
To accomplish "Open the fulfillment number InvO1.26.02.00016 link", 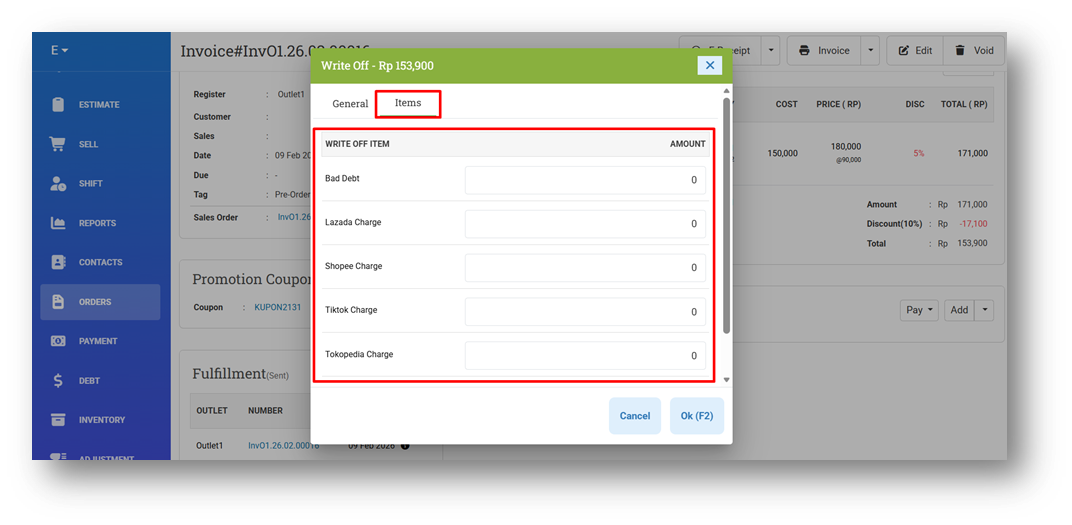I will [x=284, y=446].
